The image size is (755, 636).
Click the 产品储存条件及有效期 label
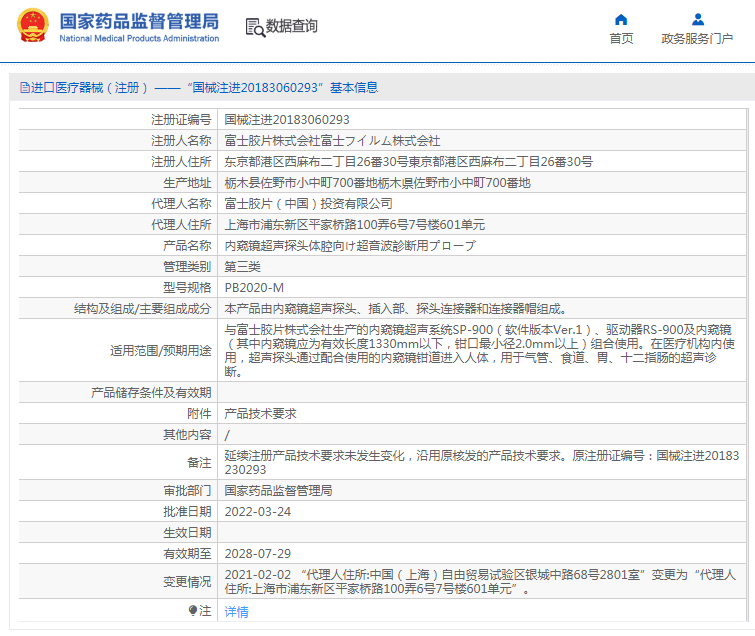[x=151, y=393]
